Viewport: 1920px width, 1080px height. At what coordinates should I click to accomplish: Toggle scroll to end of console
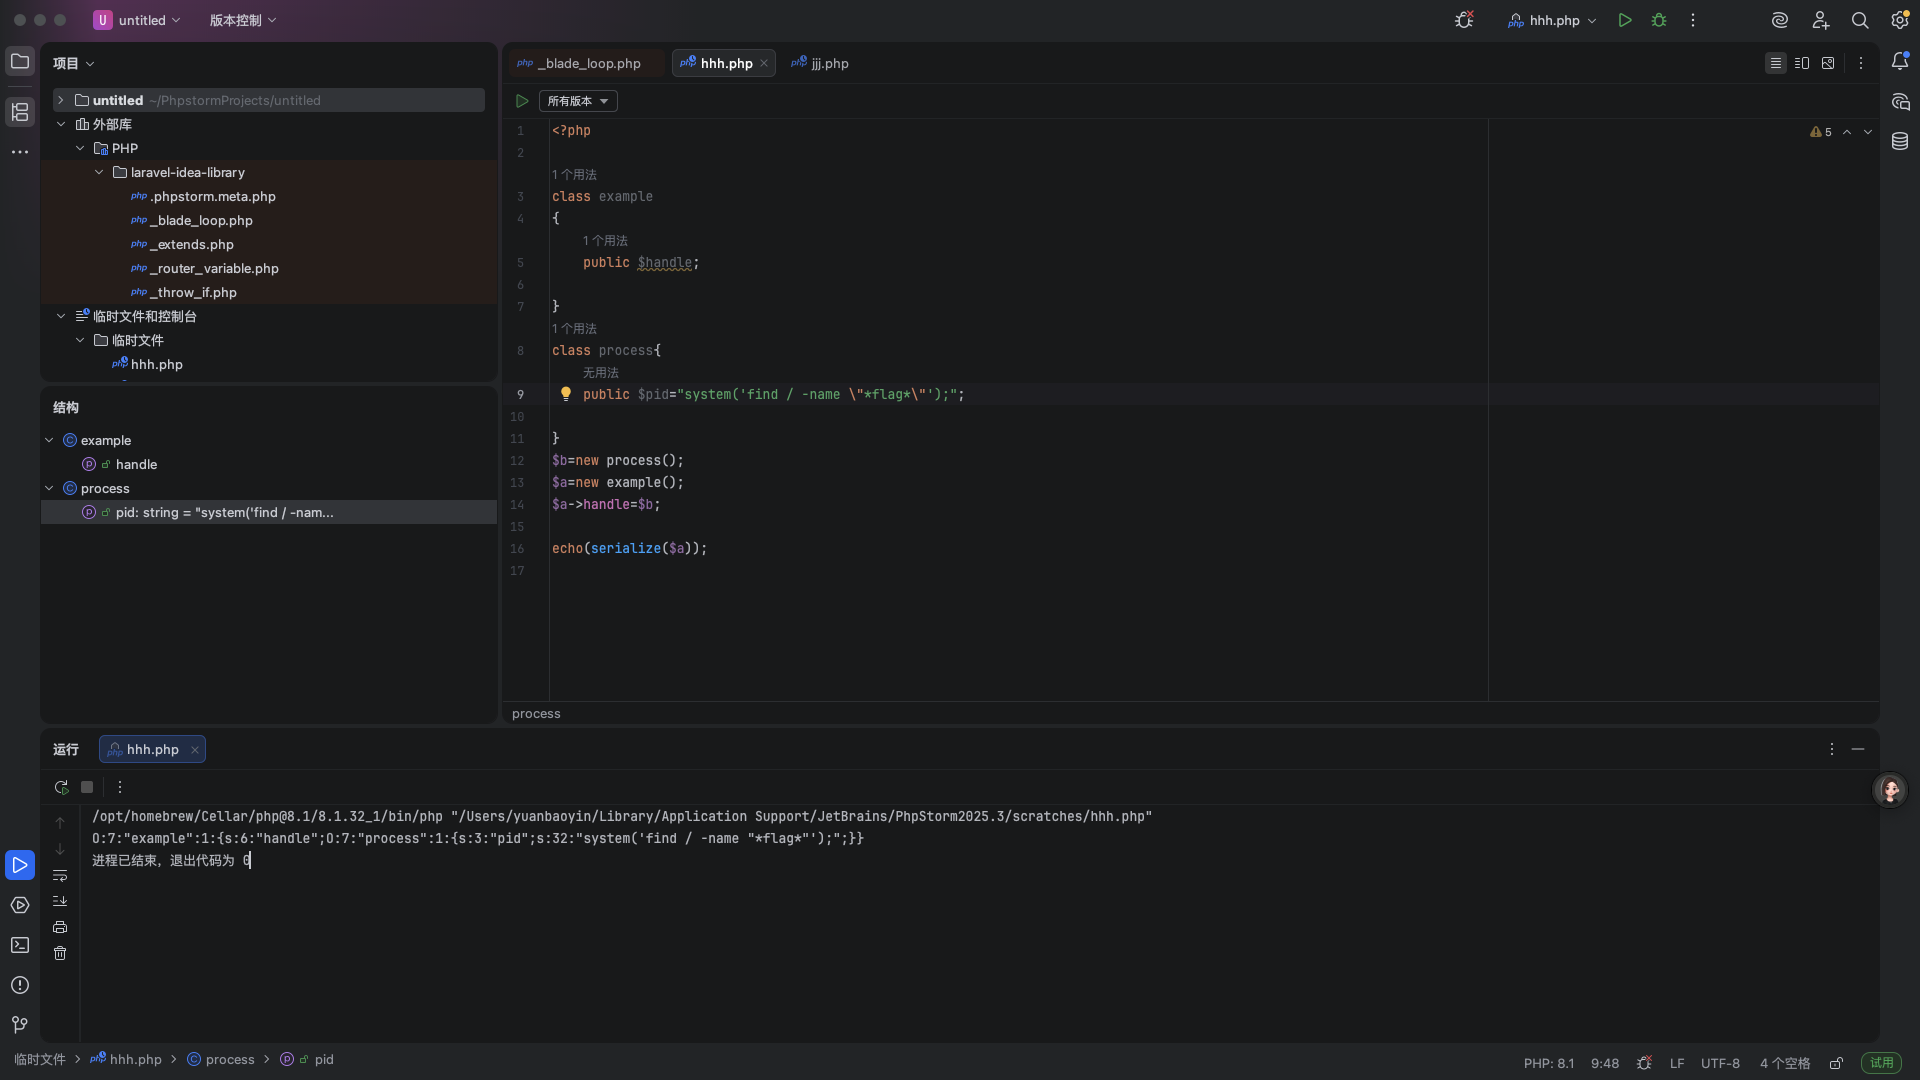(60, 901)
